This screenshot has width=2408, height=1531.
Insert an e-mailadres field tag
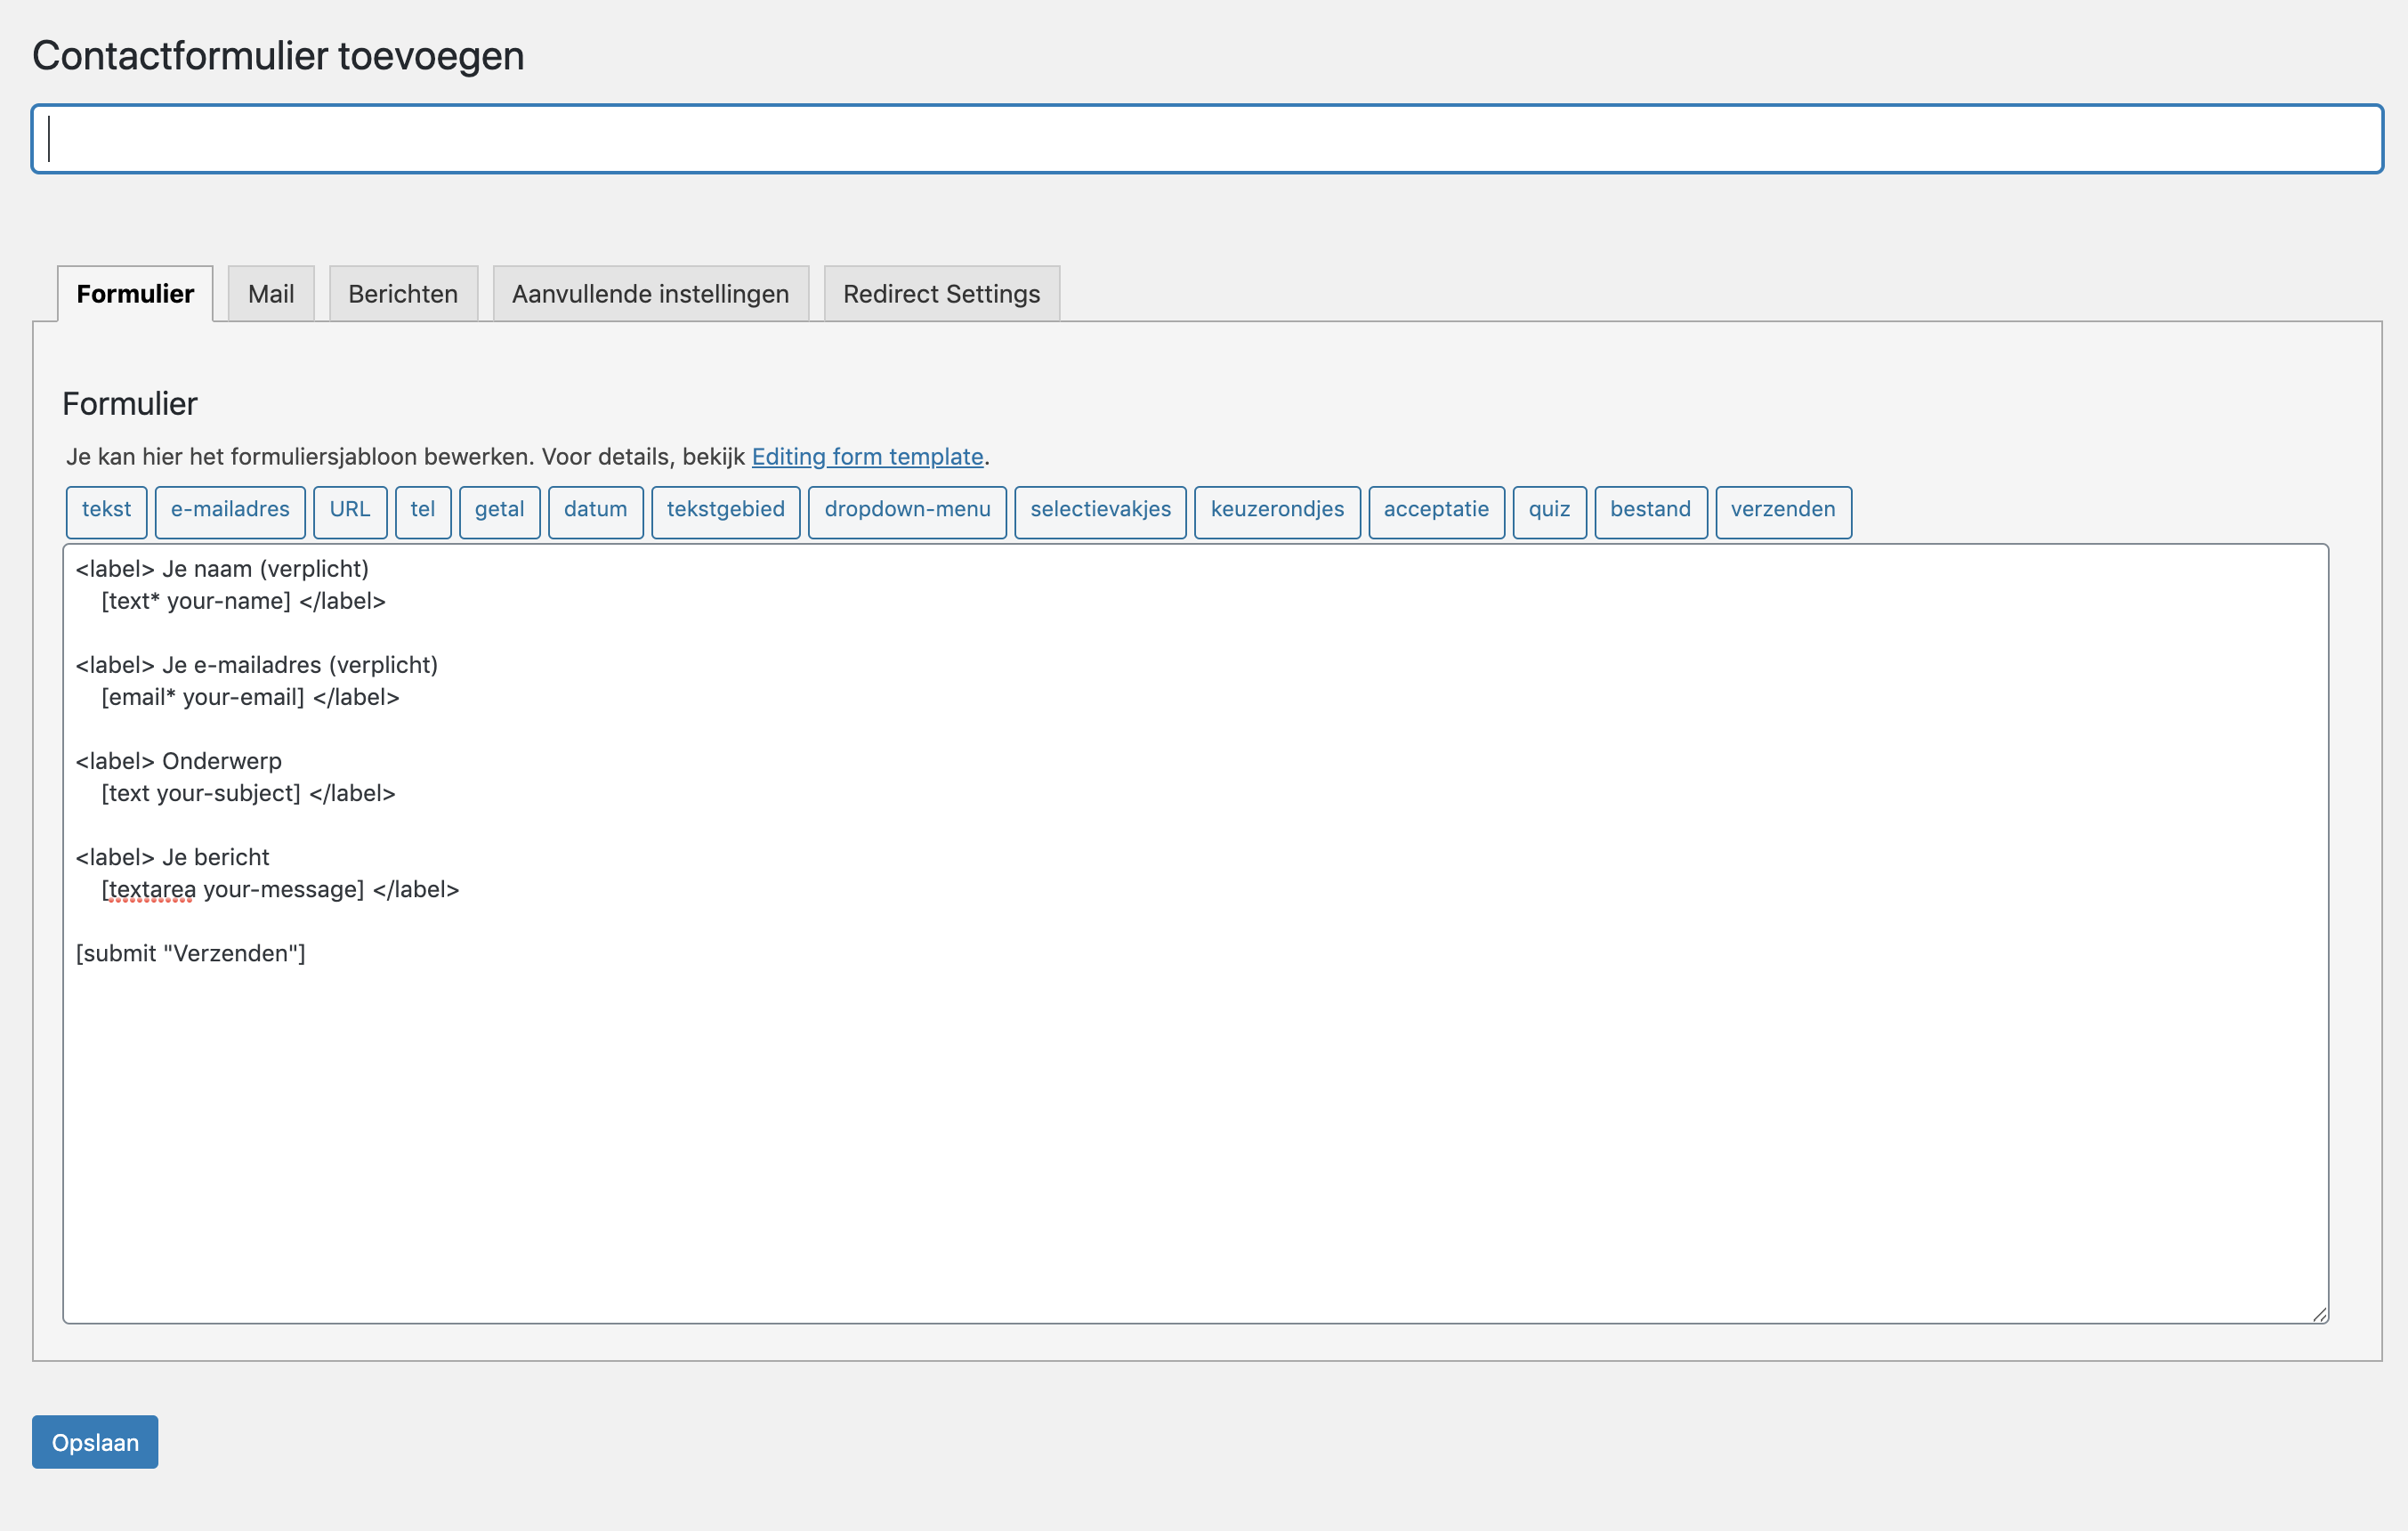230,510
